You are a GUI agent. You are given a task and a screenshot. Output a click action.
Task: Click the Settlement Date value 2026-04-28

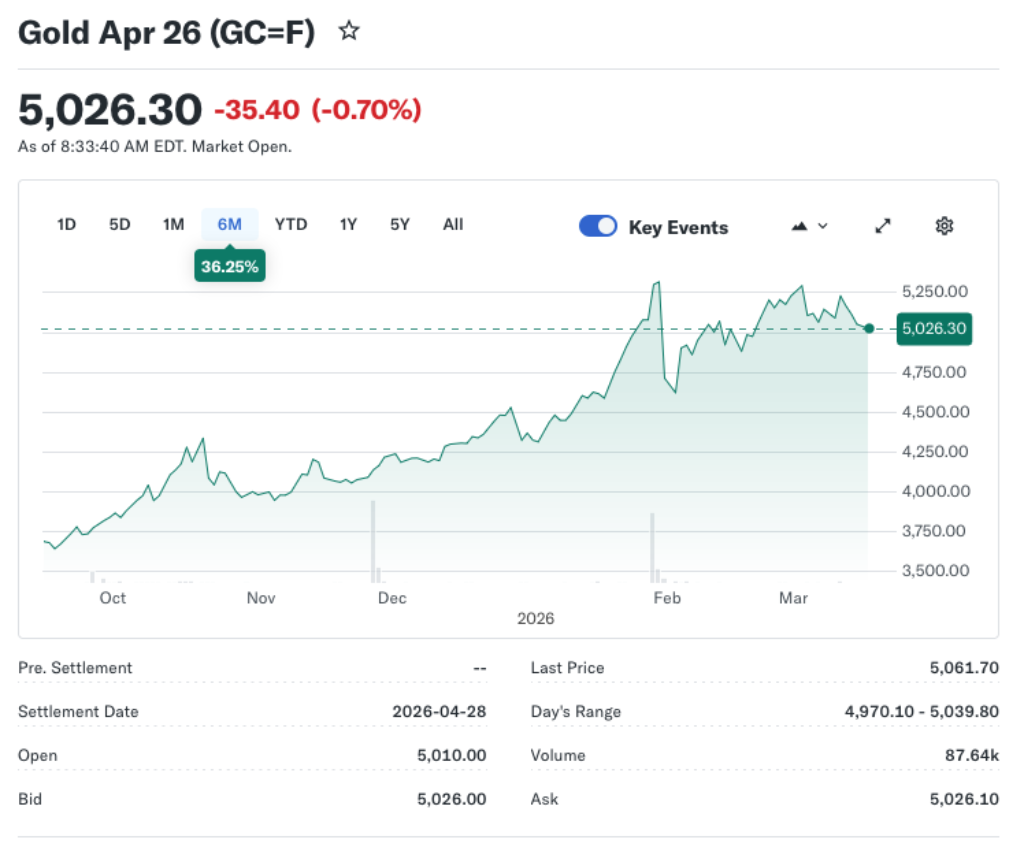coord(440,711)
